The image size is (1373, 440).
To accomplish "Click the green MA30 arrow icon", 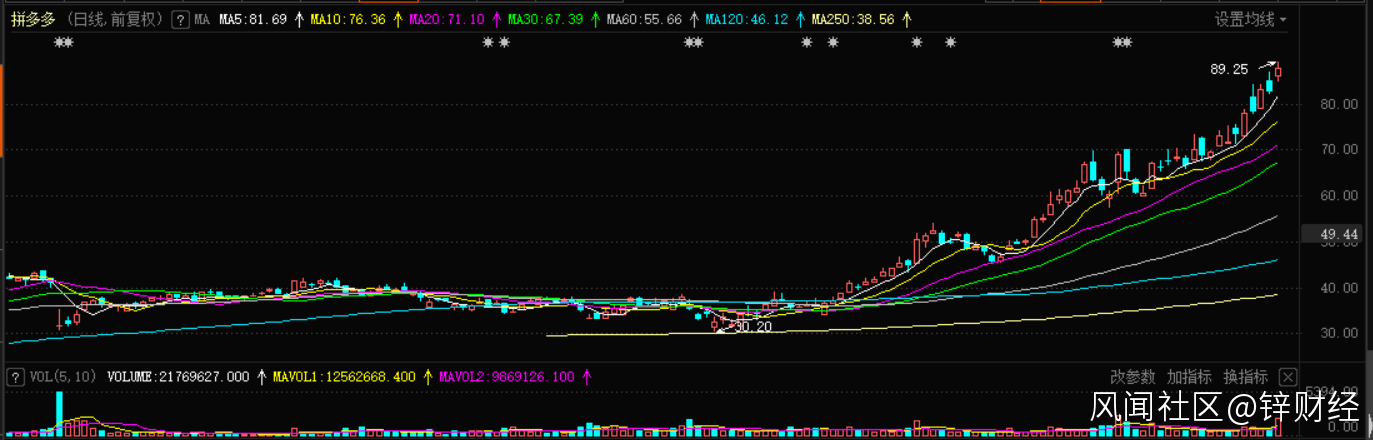I will [x=595, y=19].
